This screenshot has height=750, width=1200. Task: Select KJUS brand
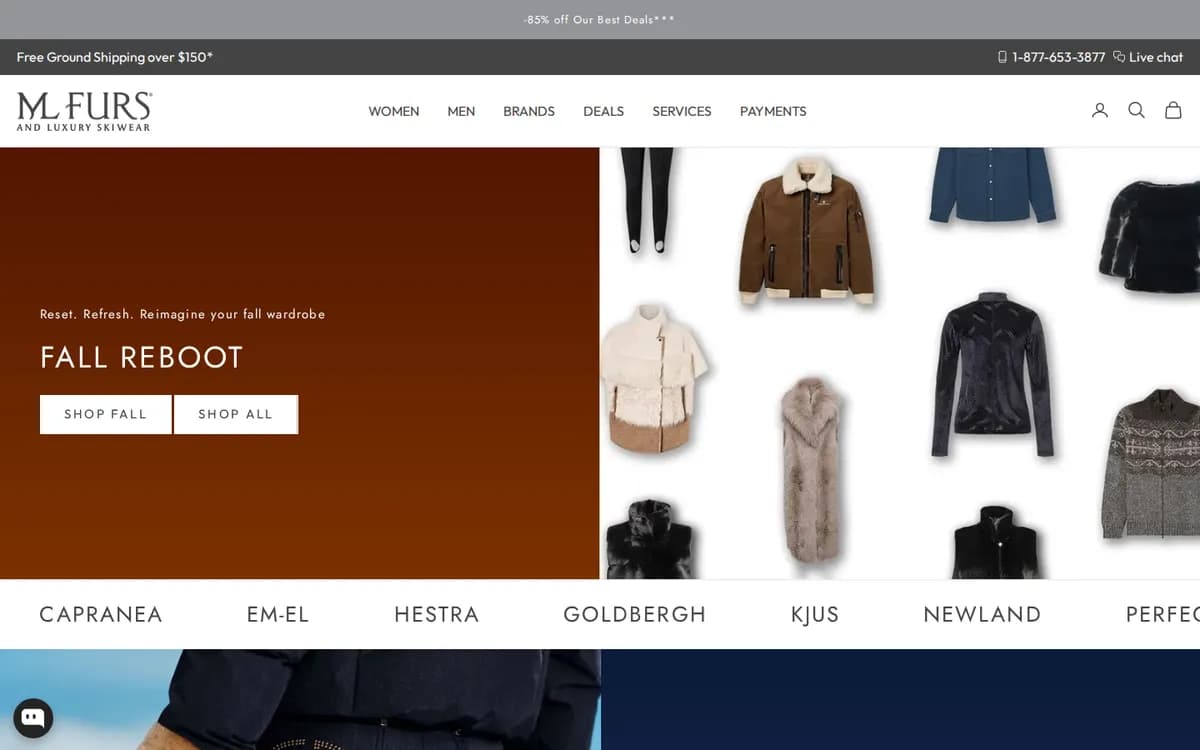[815, 614]
